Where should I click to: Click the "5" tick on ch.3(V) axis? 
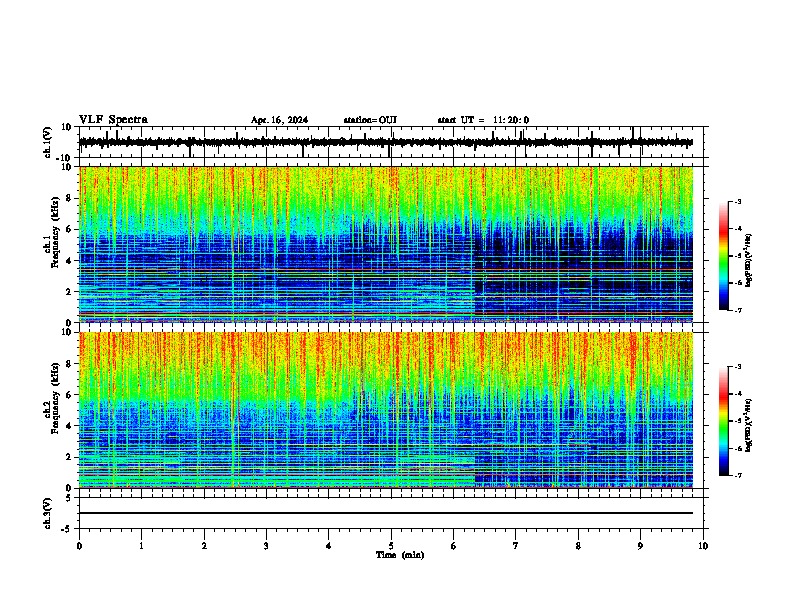pyautogui.click(x=70, y=498)
